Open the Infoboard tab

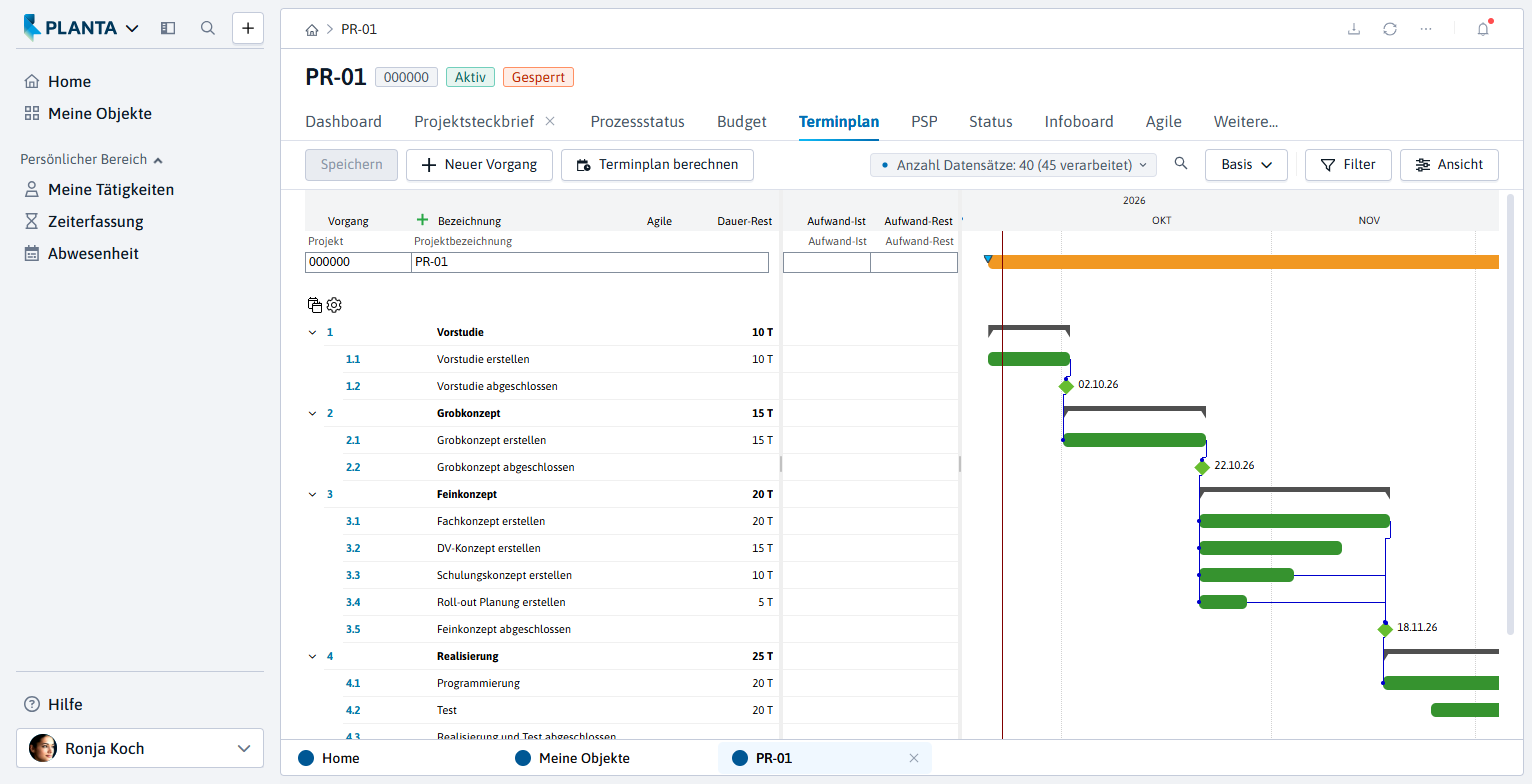coord(1079,122)
